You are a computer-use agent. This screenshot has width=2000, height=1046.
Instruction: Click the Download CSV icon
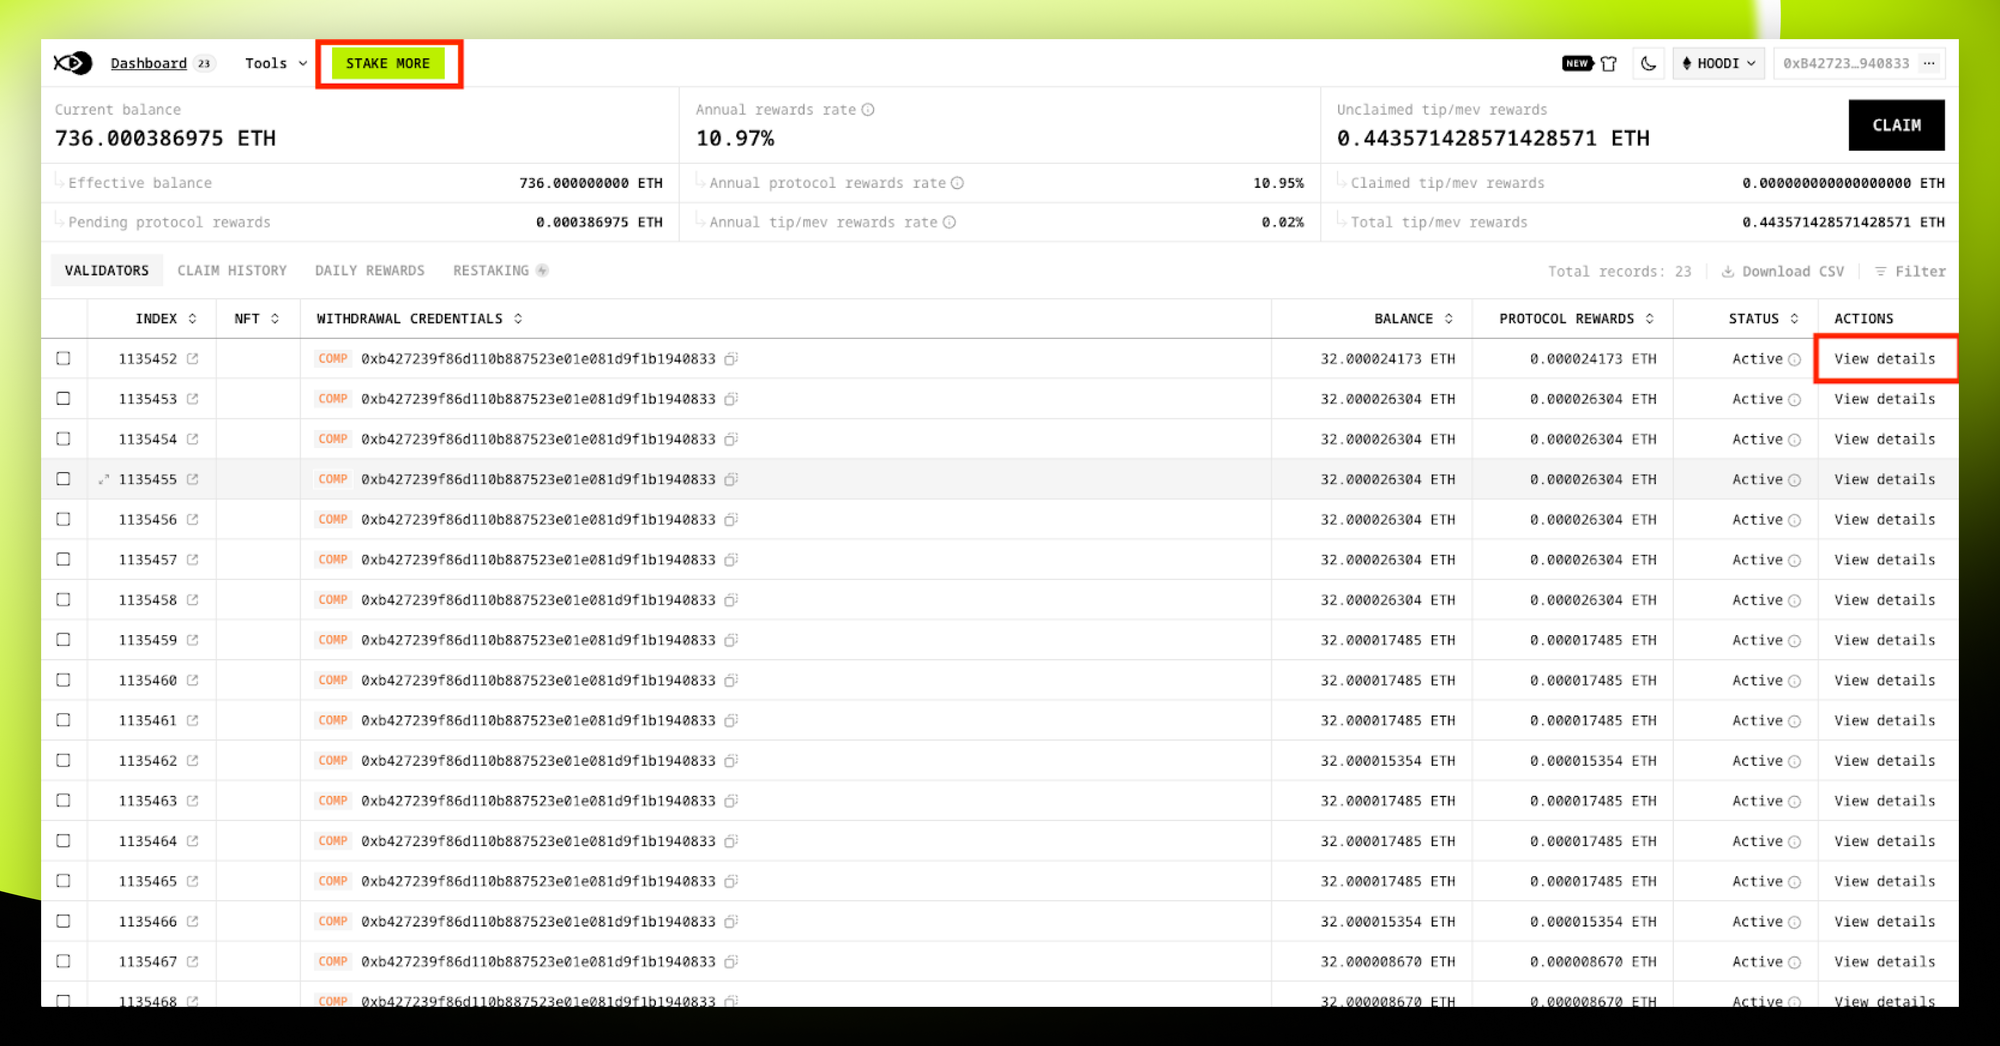(1728, 272)
